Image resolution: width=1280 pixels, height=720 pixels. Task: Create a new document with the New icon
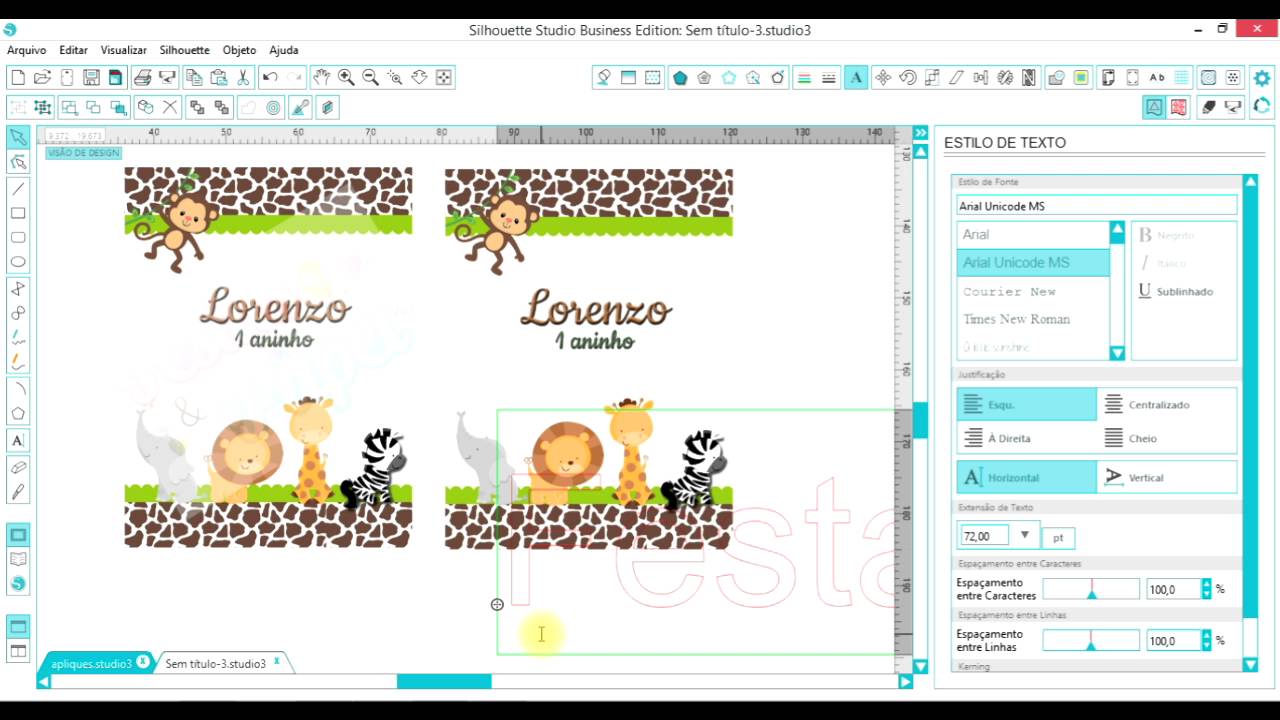pyautogui.click(x=17, y=77)
